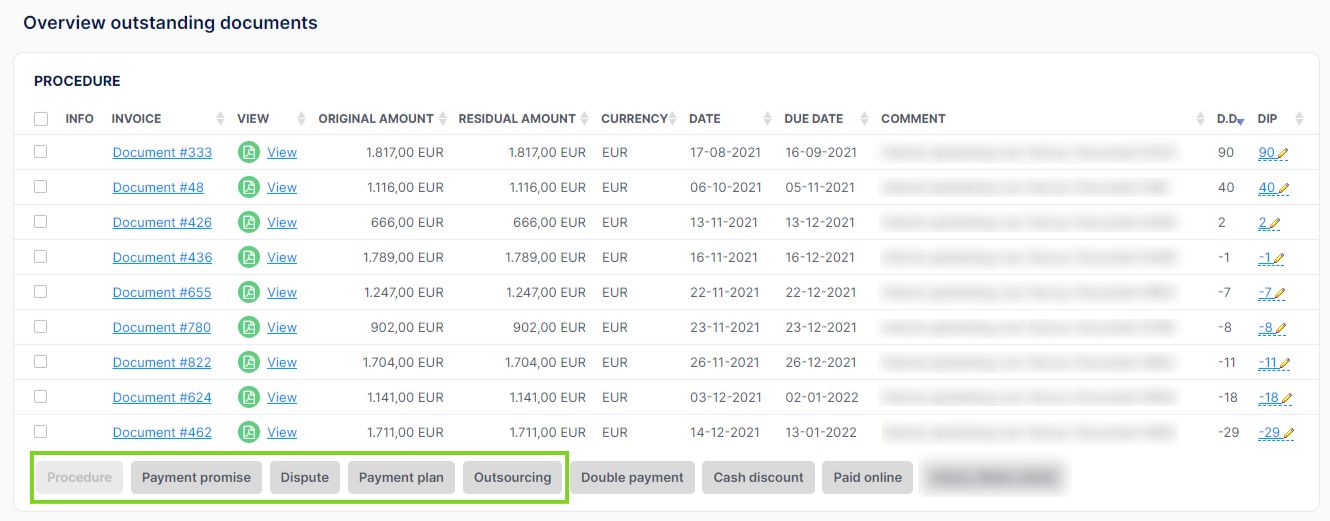Image resolution: width=1330 pixels, height=521 pixels.
Task: Choose the Outsourcing action
Action: click(512, 477)
